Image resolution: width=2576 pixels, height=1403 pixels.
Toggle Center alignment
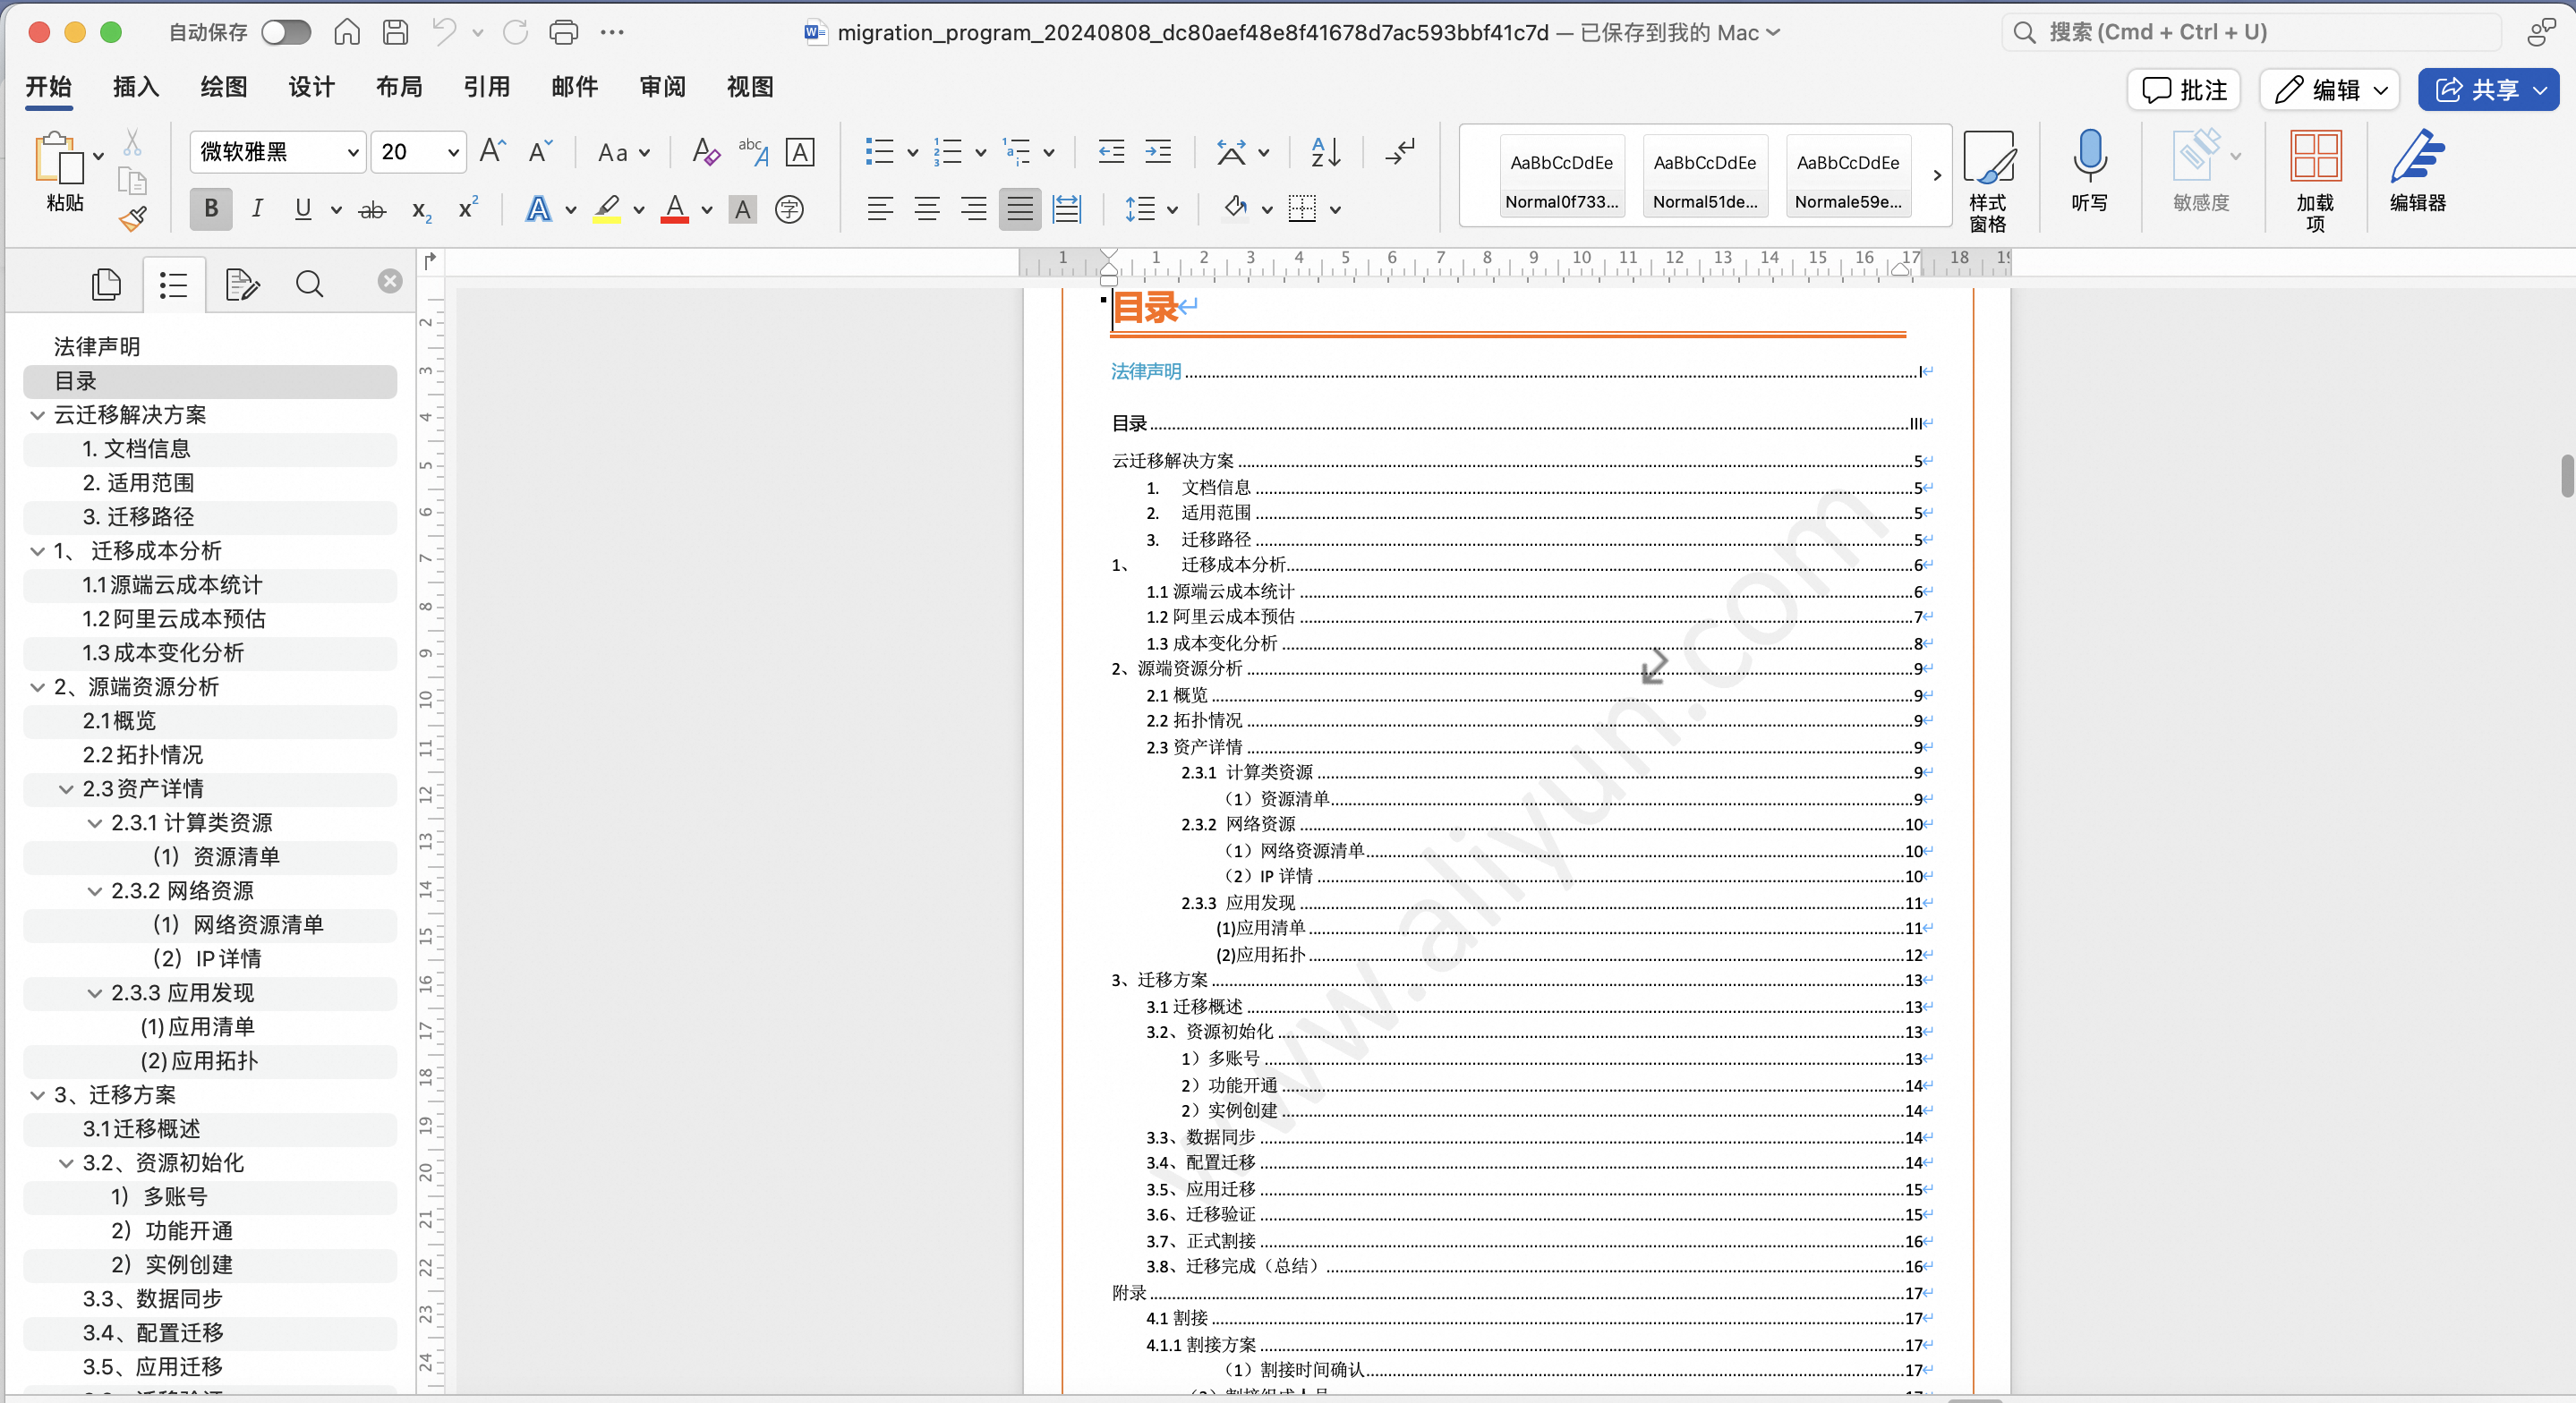click(927, 209)
